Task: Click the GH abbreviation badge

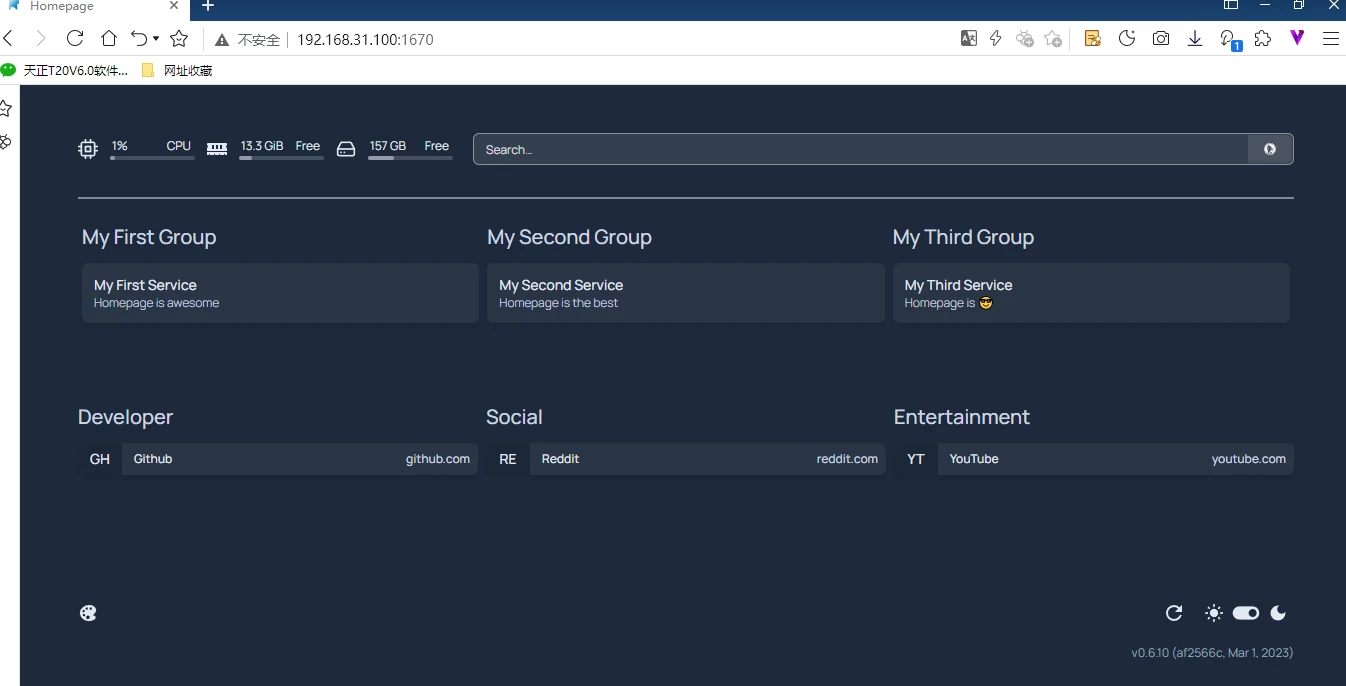Action: coord(100,459)
